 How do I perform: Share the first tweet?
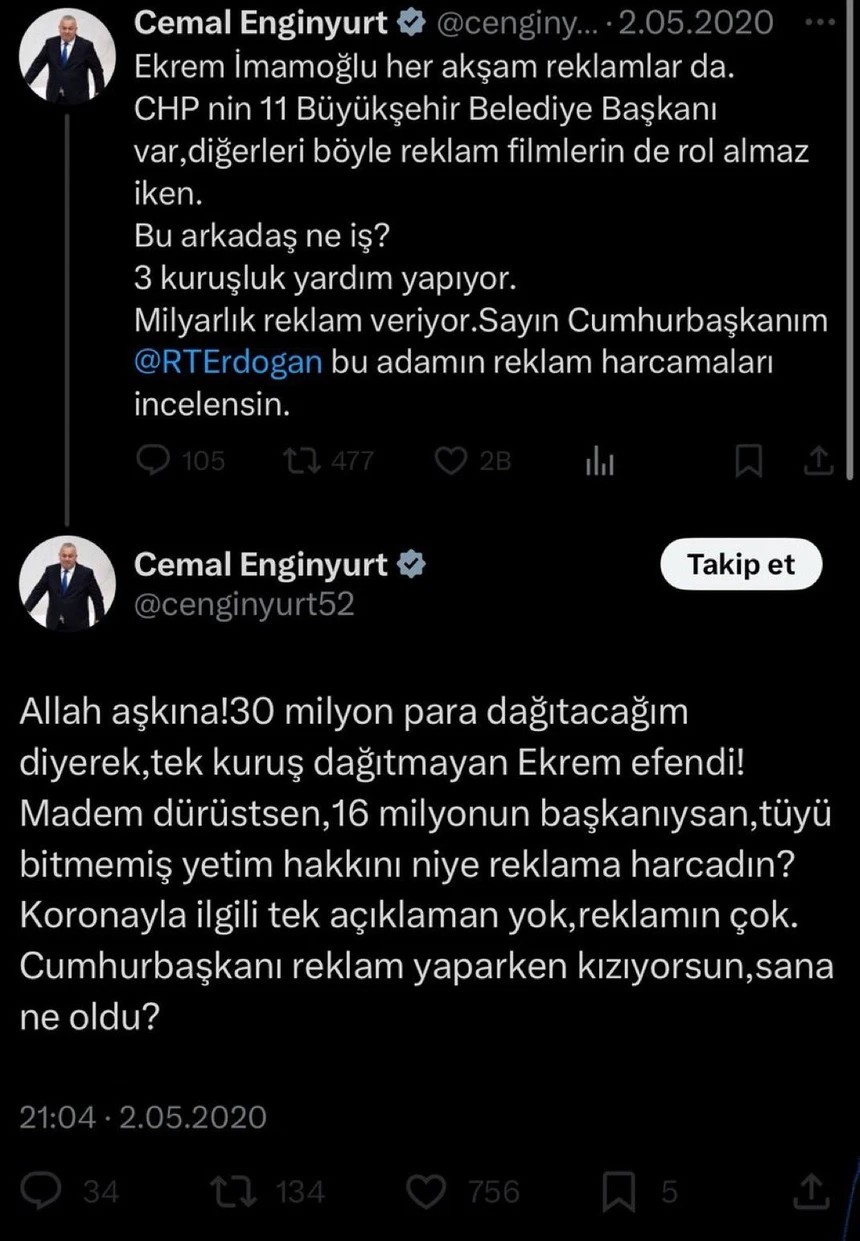[817, 460]
